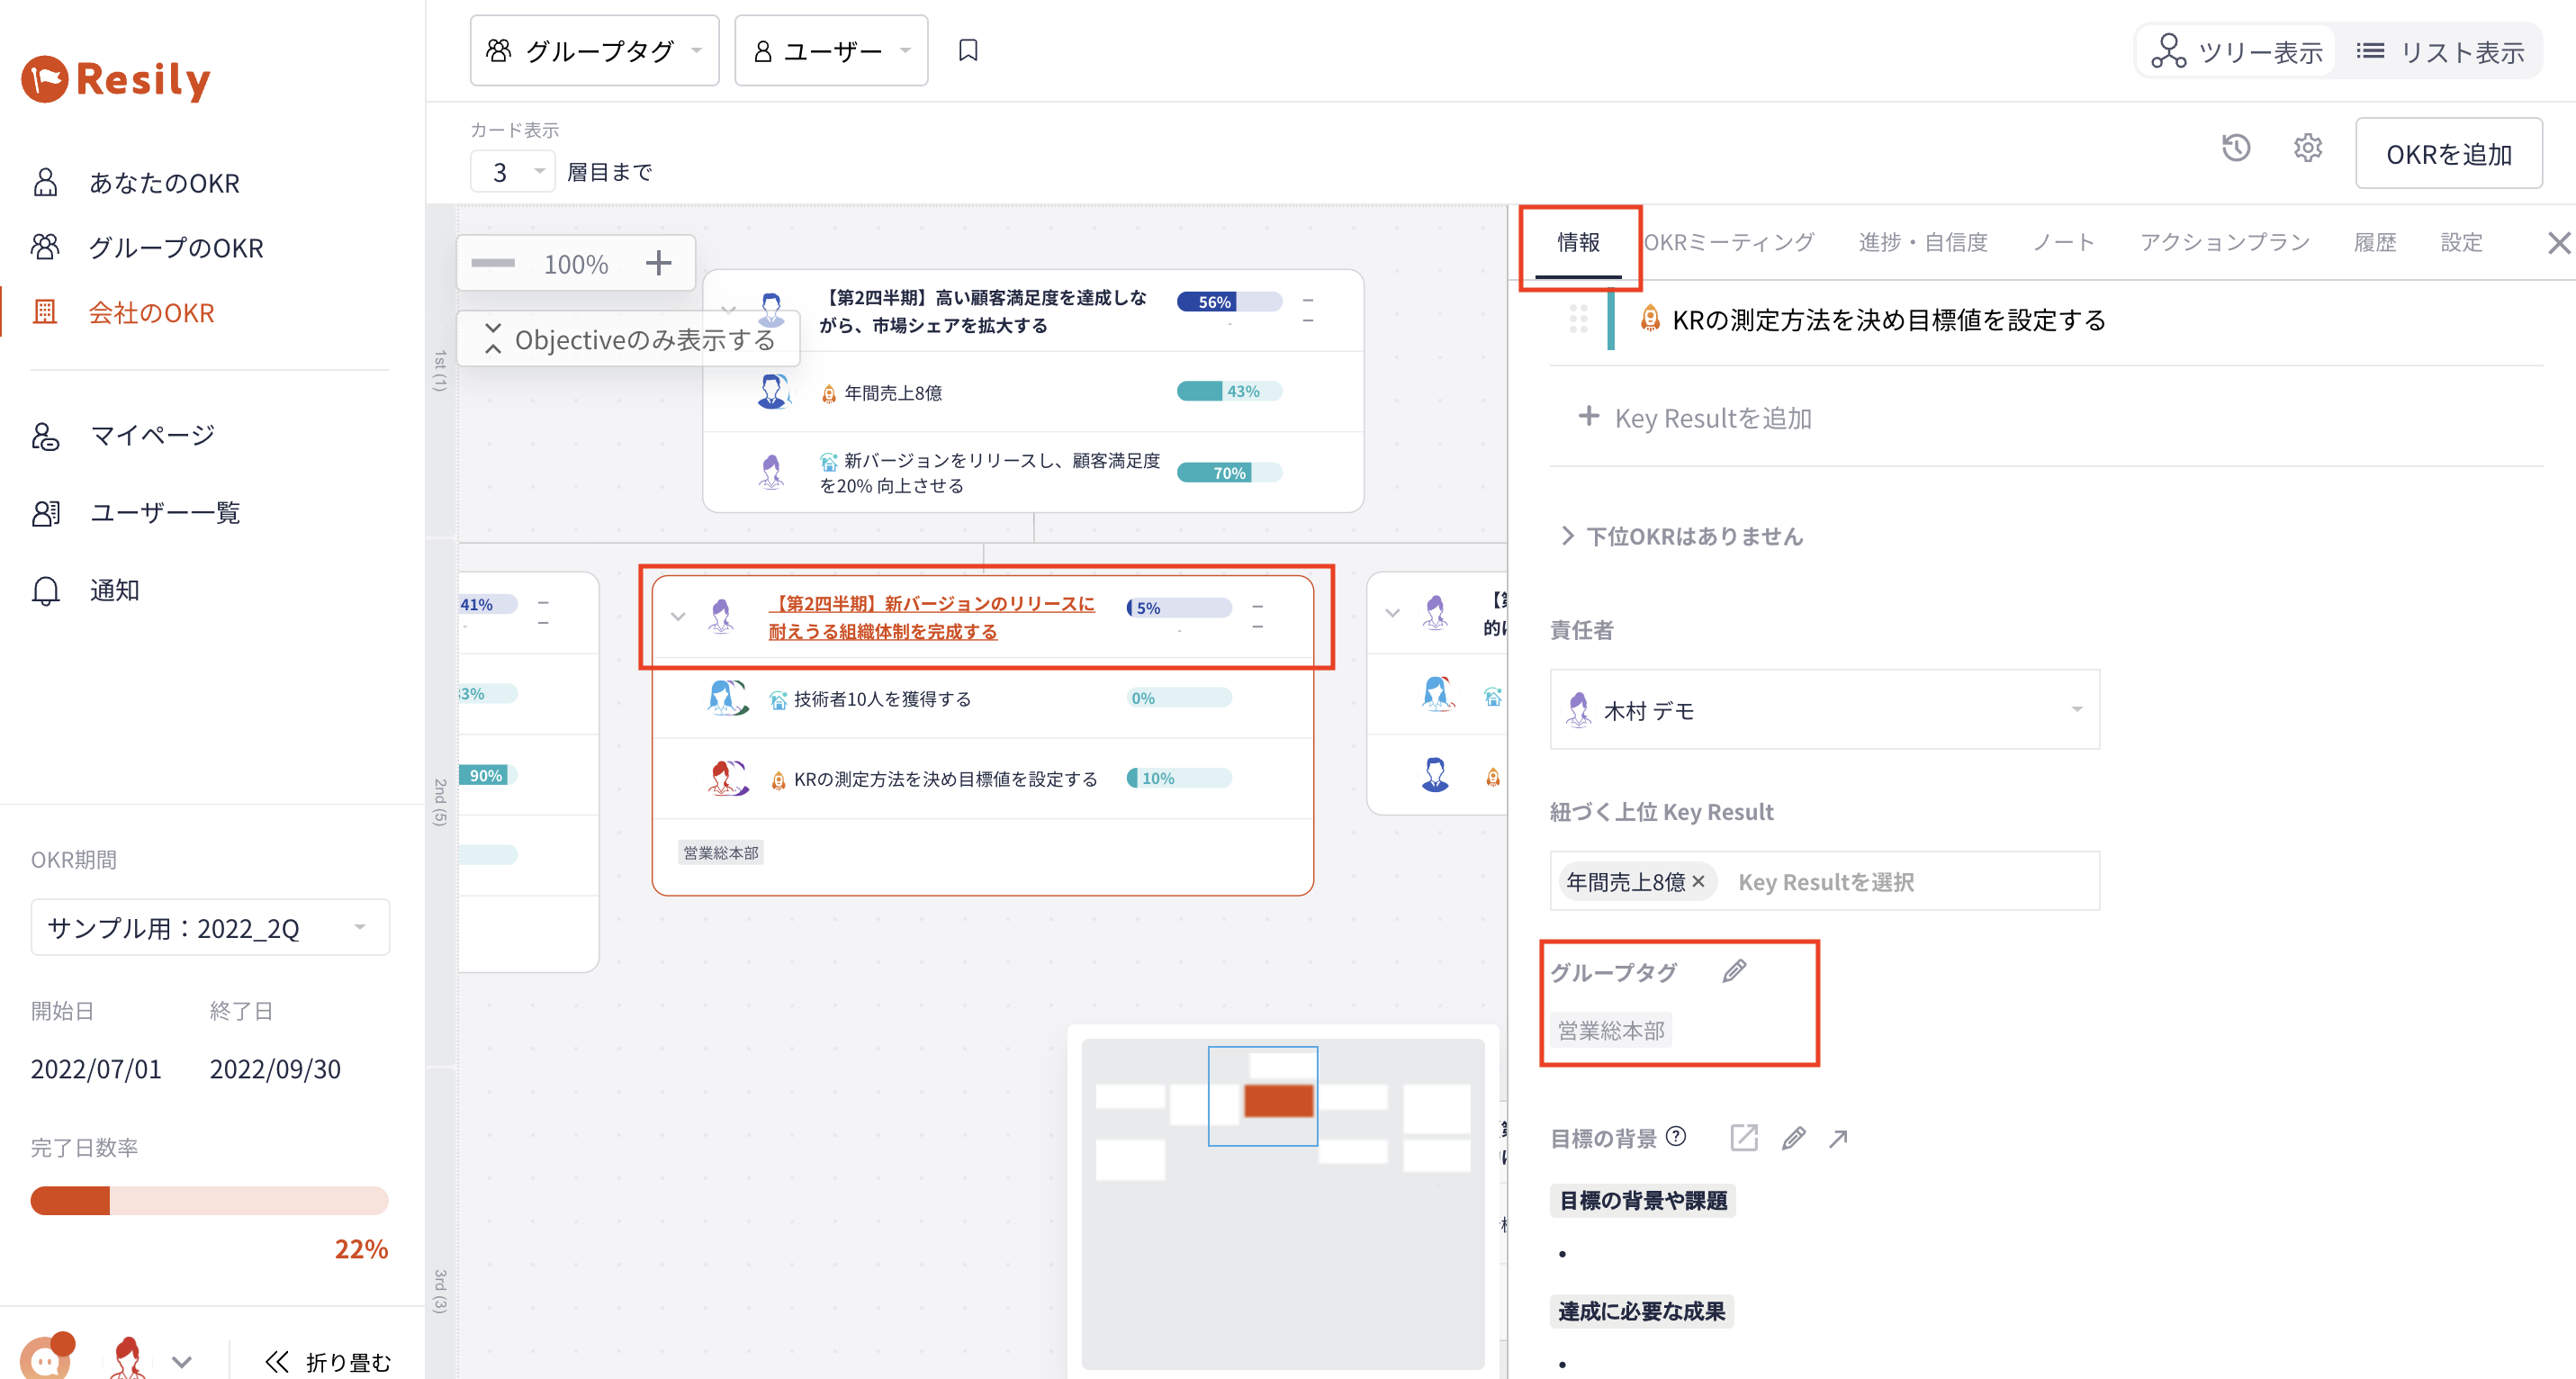The image size is (2576, 1379).
Task: Open user menu chevron beside avatar
Action: click(181, 1361)
